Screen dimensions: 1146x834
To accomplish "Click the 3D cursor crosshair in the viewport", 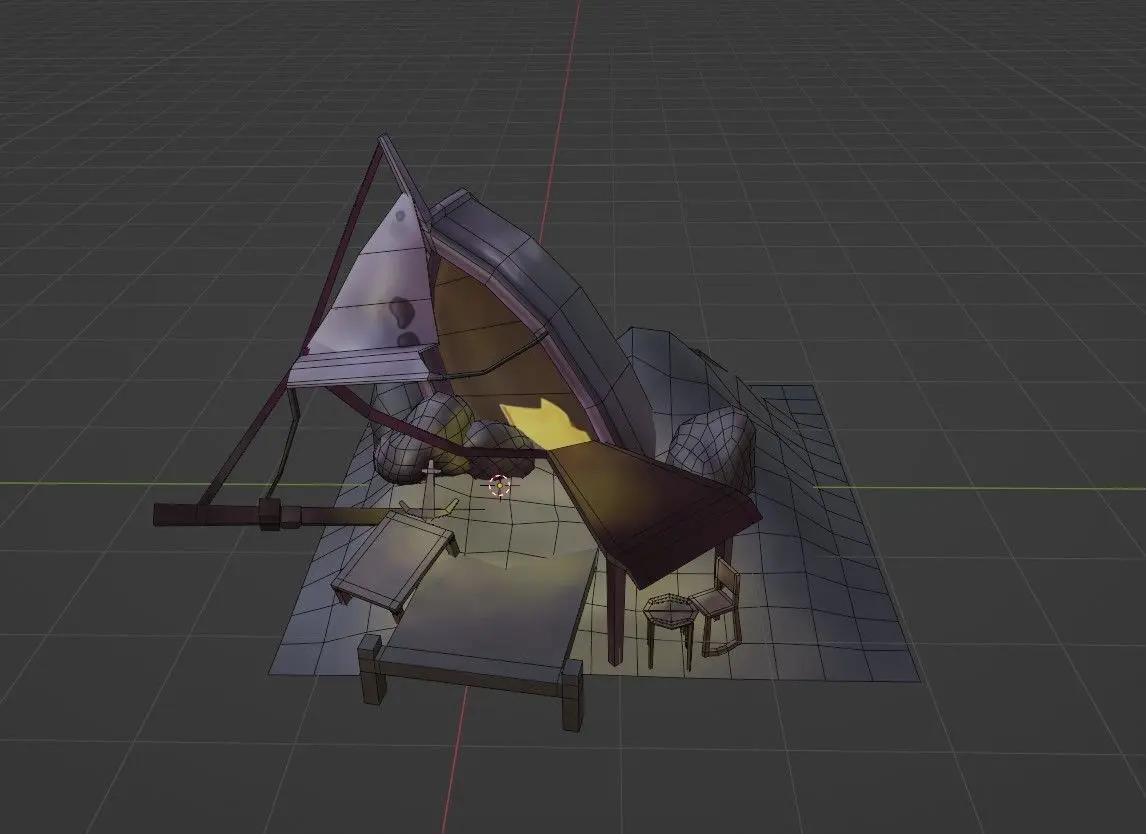I will coord(499,485).
